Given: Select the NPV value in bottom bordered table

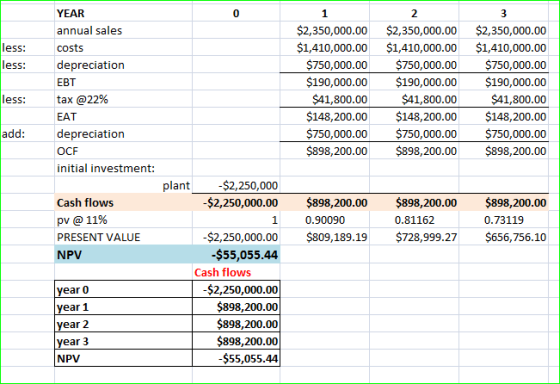Looking at the screenshot, I should (248, 358).
